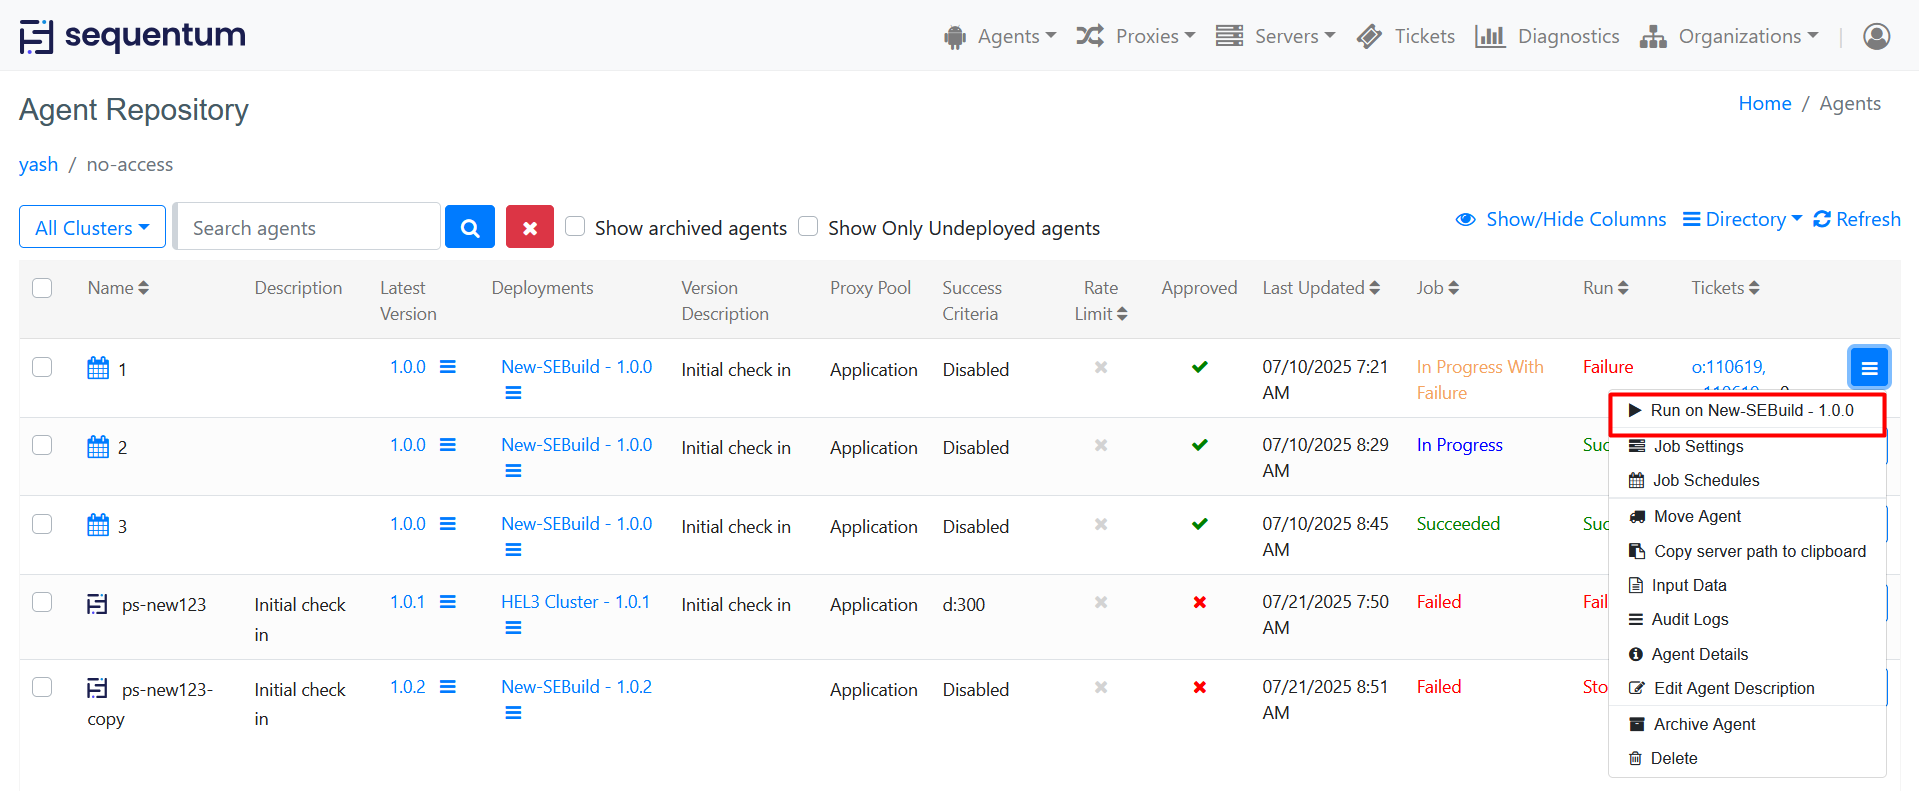Open the yash breadcrumb link
The height and width of the screenshot is (791, 1919).
point(38,164)
